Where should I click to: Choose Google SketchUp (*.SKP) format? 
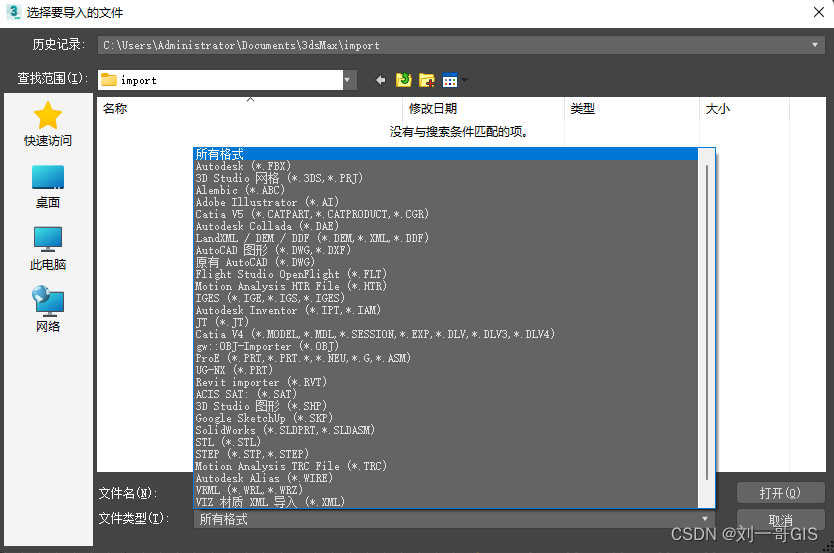coord(446,418)
